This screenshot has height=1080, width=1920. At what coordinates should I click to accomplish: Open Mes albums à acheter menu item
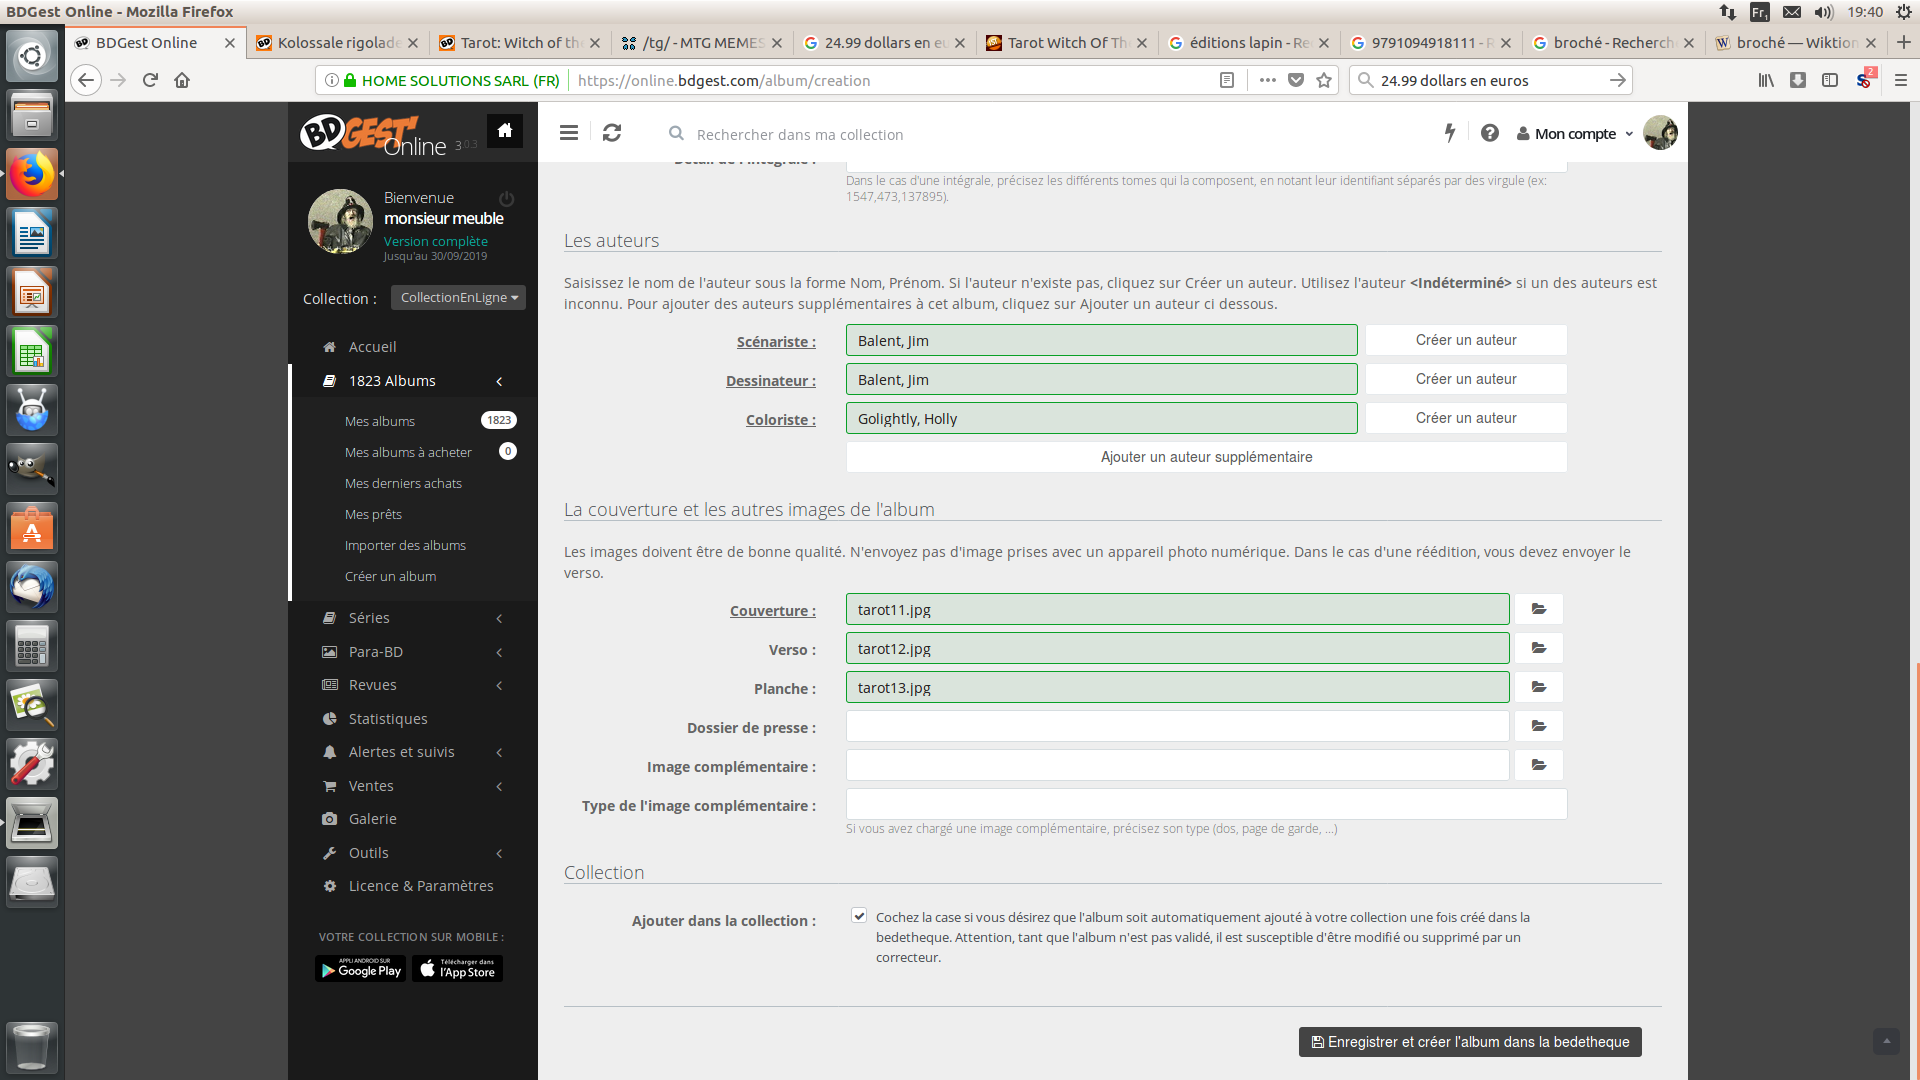(x=408, y=452)
